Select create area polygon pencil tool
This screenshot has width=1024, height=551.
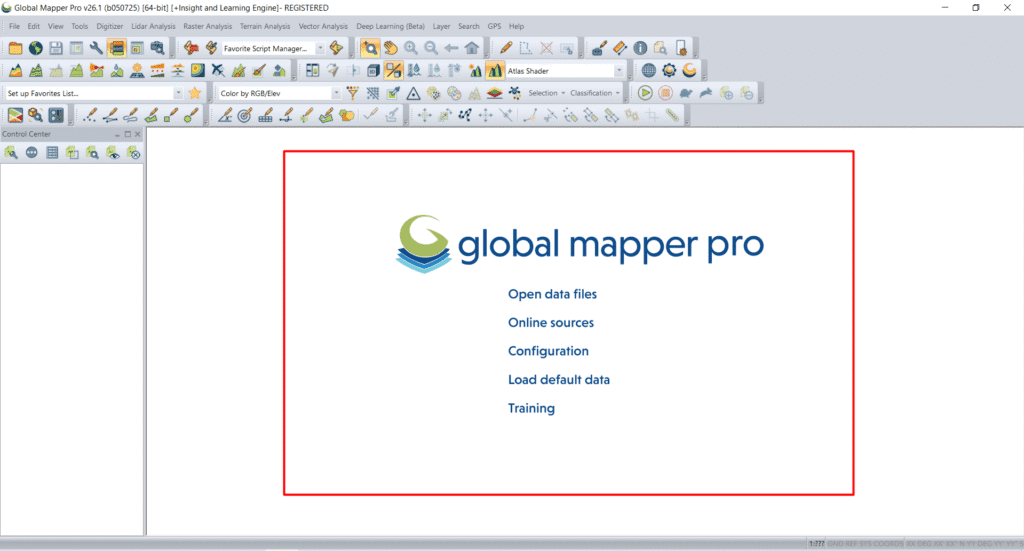(150, 116)
